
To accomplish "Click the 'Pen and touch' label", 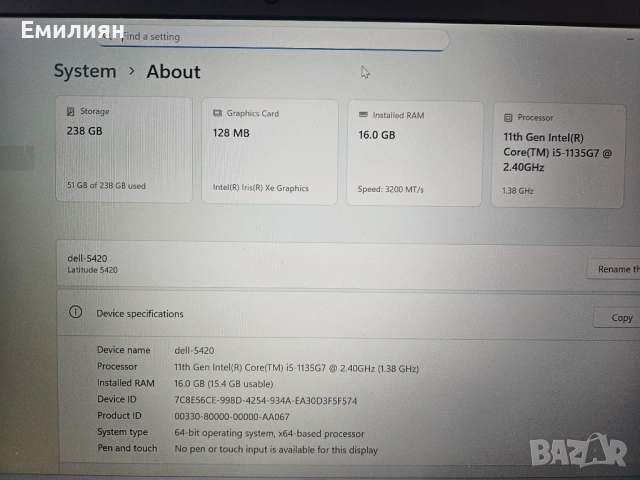I will pos(127,448).
